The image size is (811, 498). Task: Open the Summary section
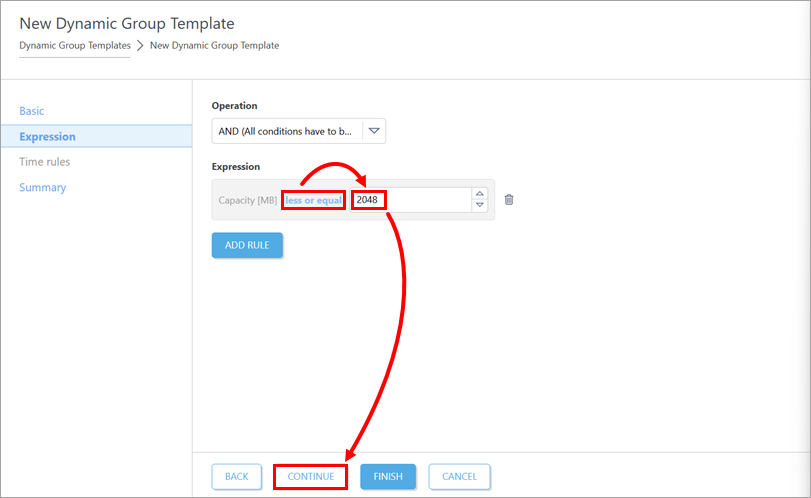click(42, 188)
